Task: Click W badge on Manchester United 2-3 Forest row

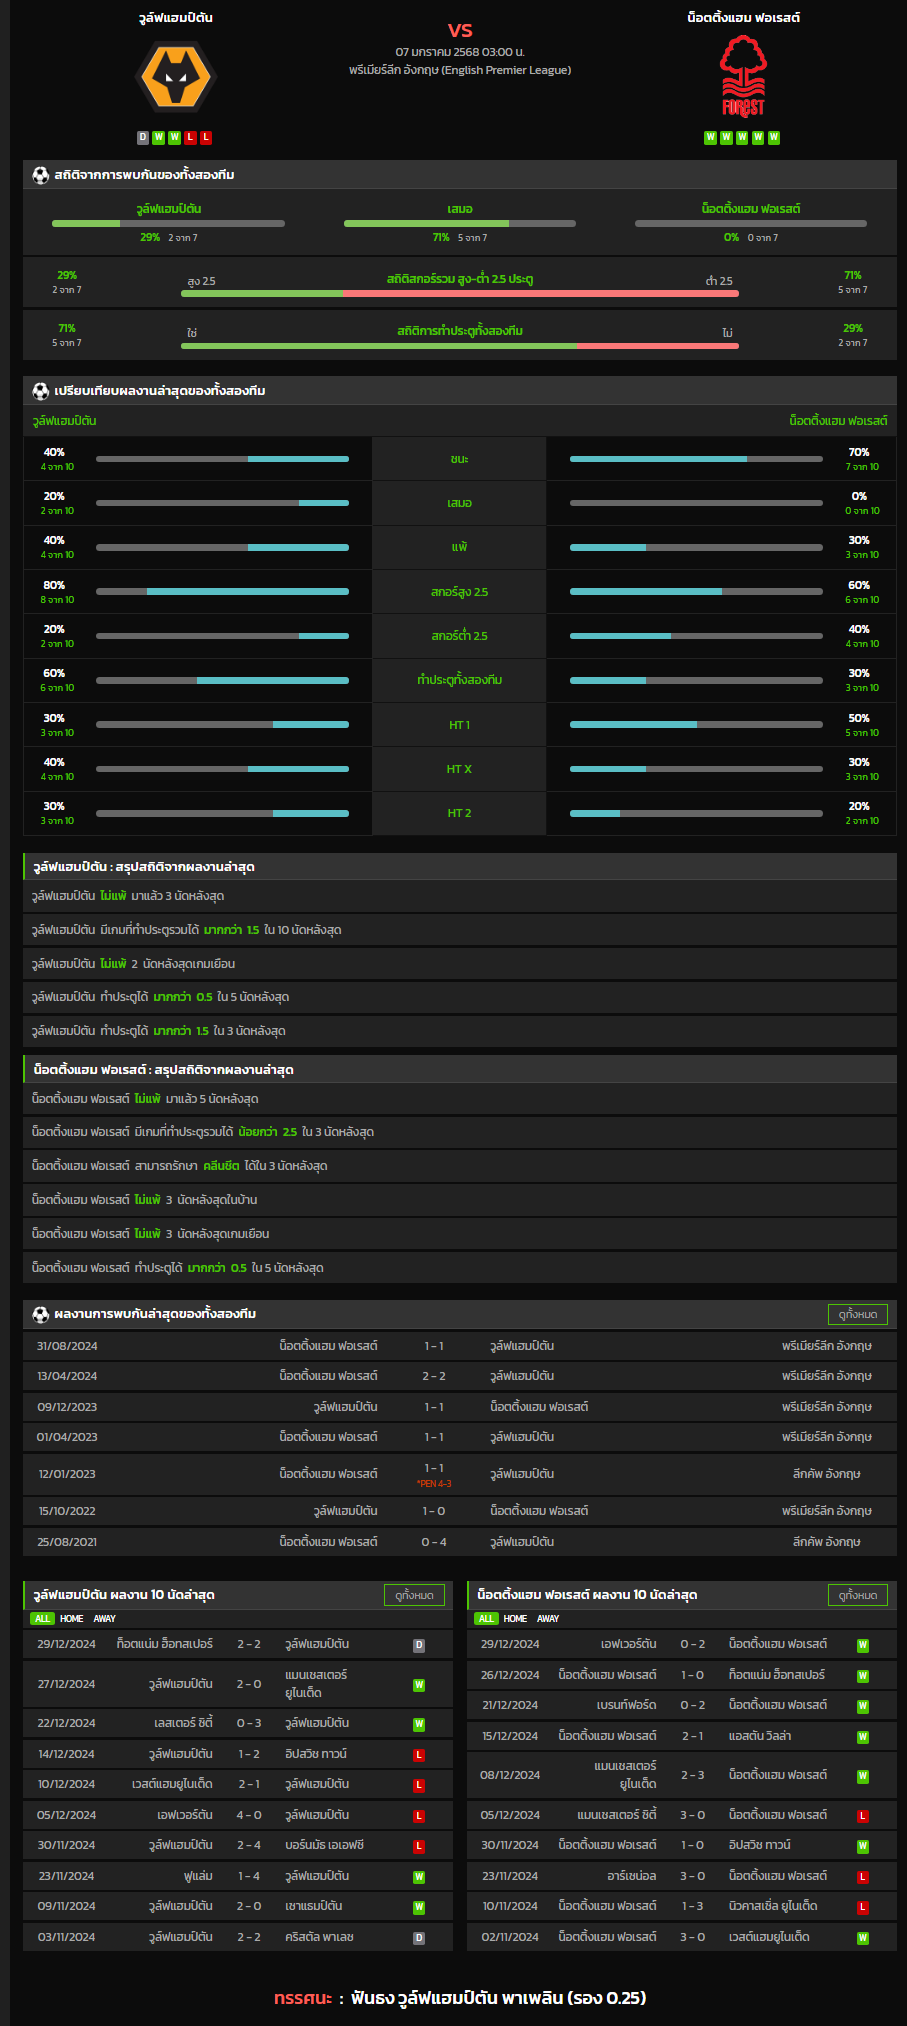Action: 863,1776
